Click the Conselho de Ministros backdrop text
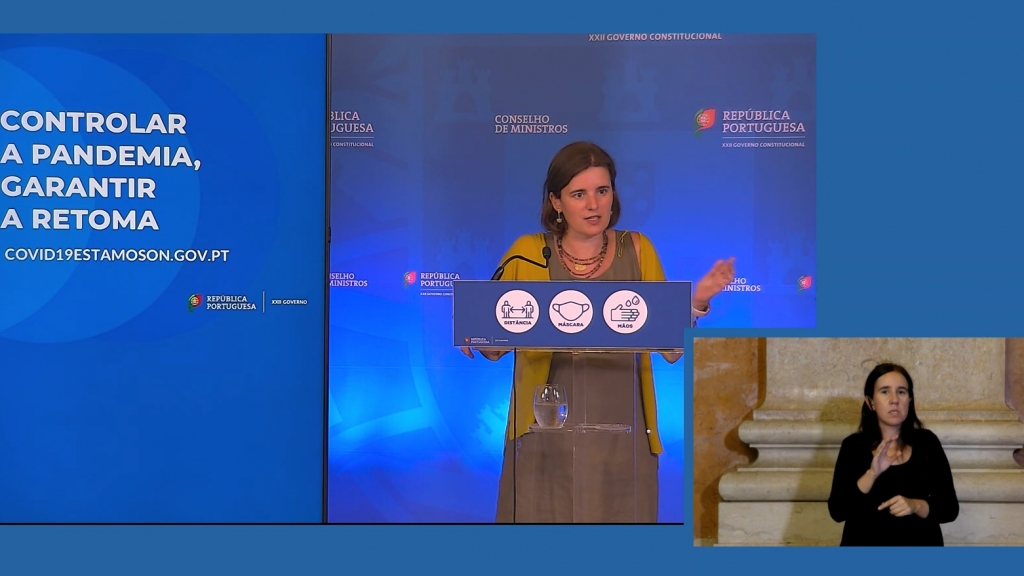Screen dimensions: 1024x576 point(531,124)
